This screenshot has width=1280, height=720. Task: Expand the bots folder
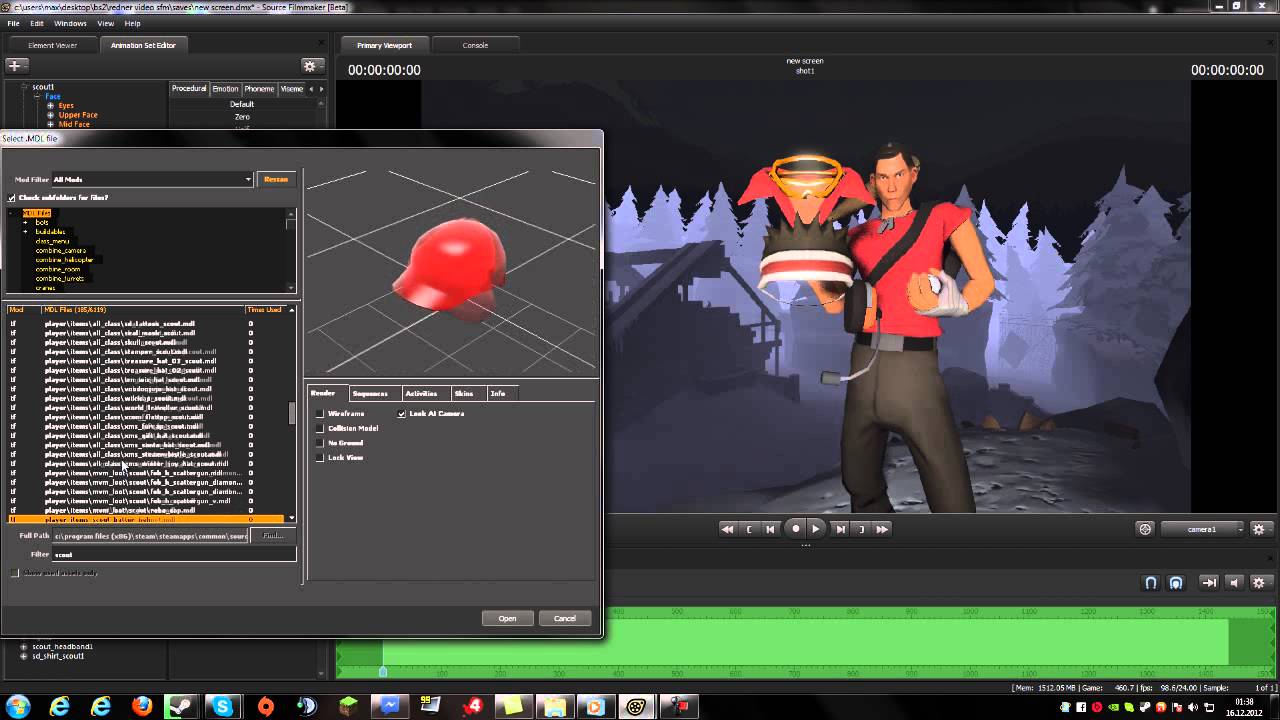coord(26,222)
